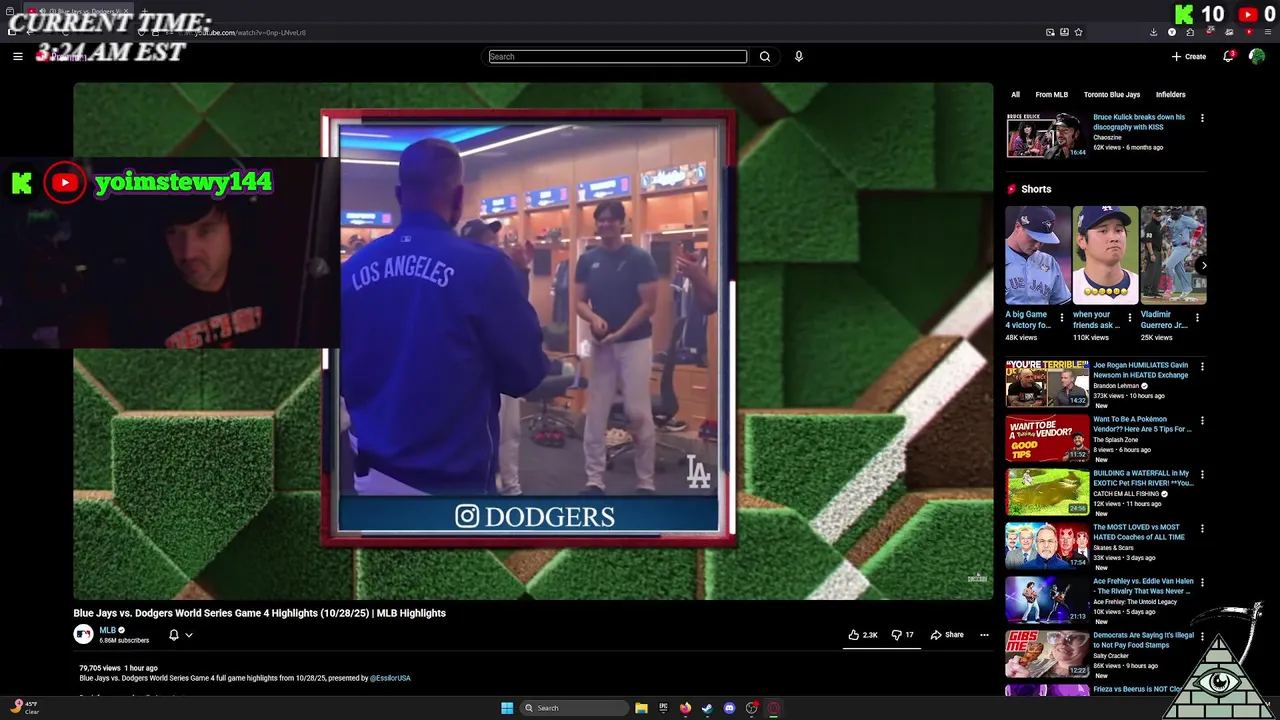Open Discord from the taskbar
This screenshot has width=1280, height=720.
click(729, 708)
